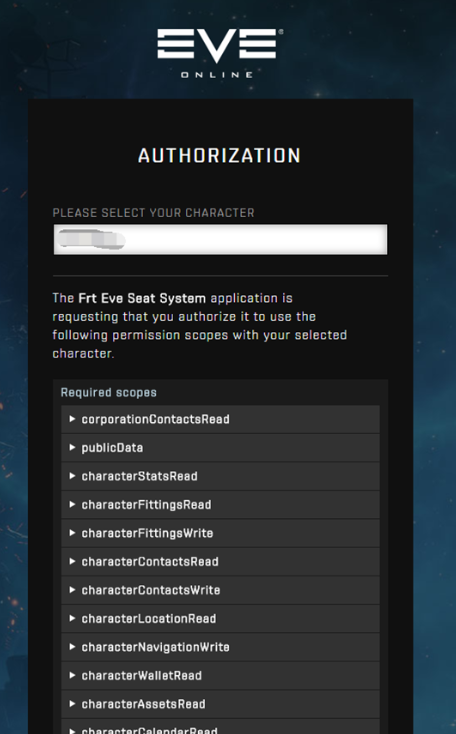456x734 pixels.
Task: Select the characterCalendarRead scope row
Action: 220,727
